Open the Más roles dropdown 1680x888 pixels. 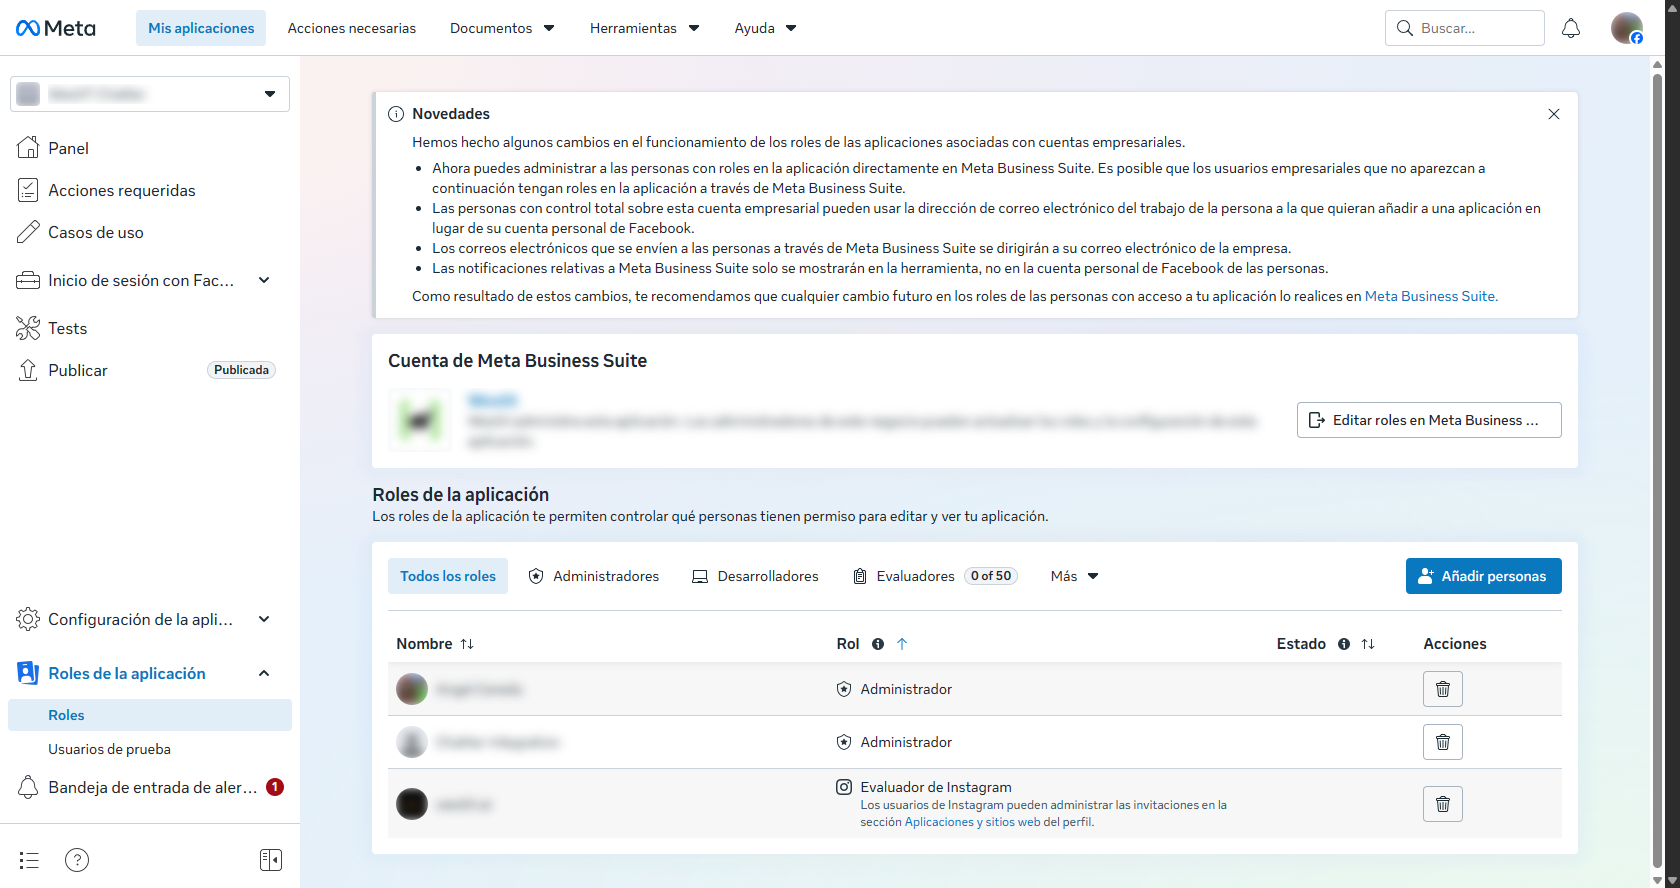tap(1075, 576)
